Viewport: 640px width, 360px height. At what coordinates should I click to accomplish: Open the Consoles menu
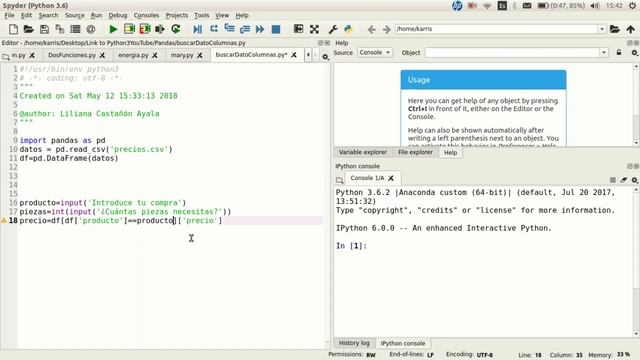(x=146, y=15)
